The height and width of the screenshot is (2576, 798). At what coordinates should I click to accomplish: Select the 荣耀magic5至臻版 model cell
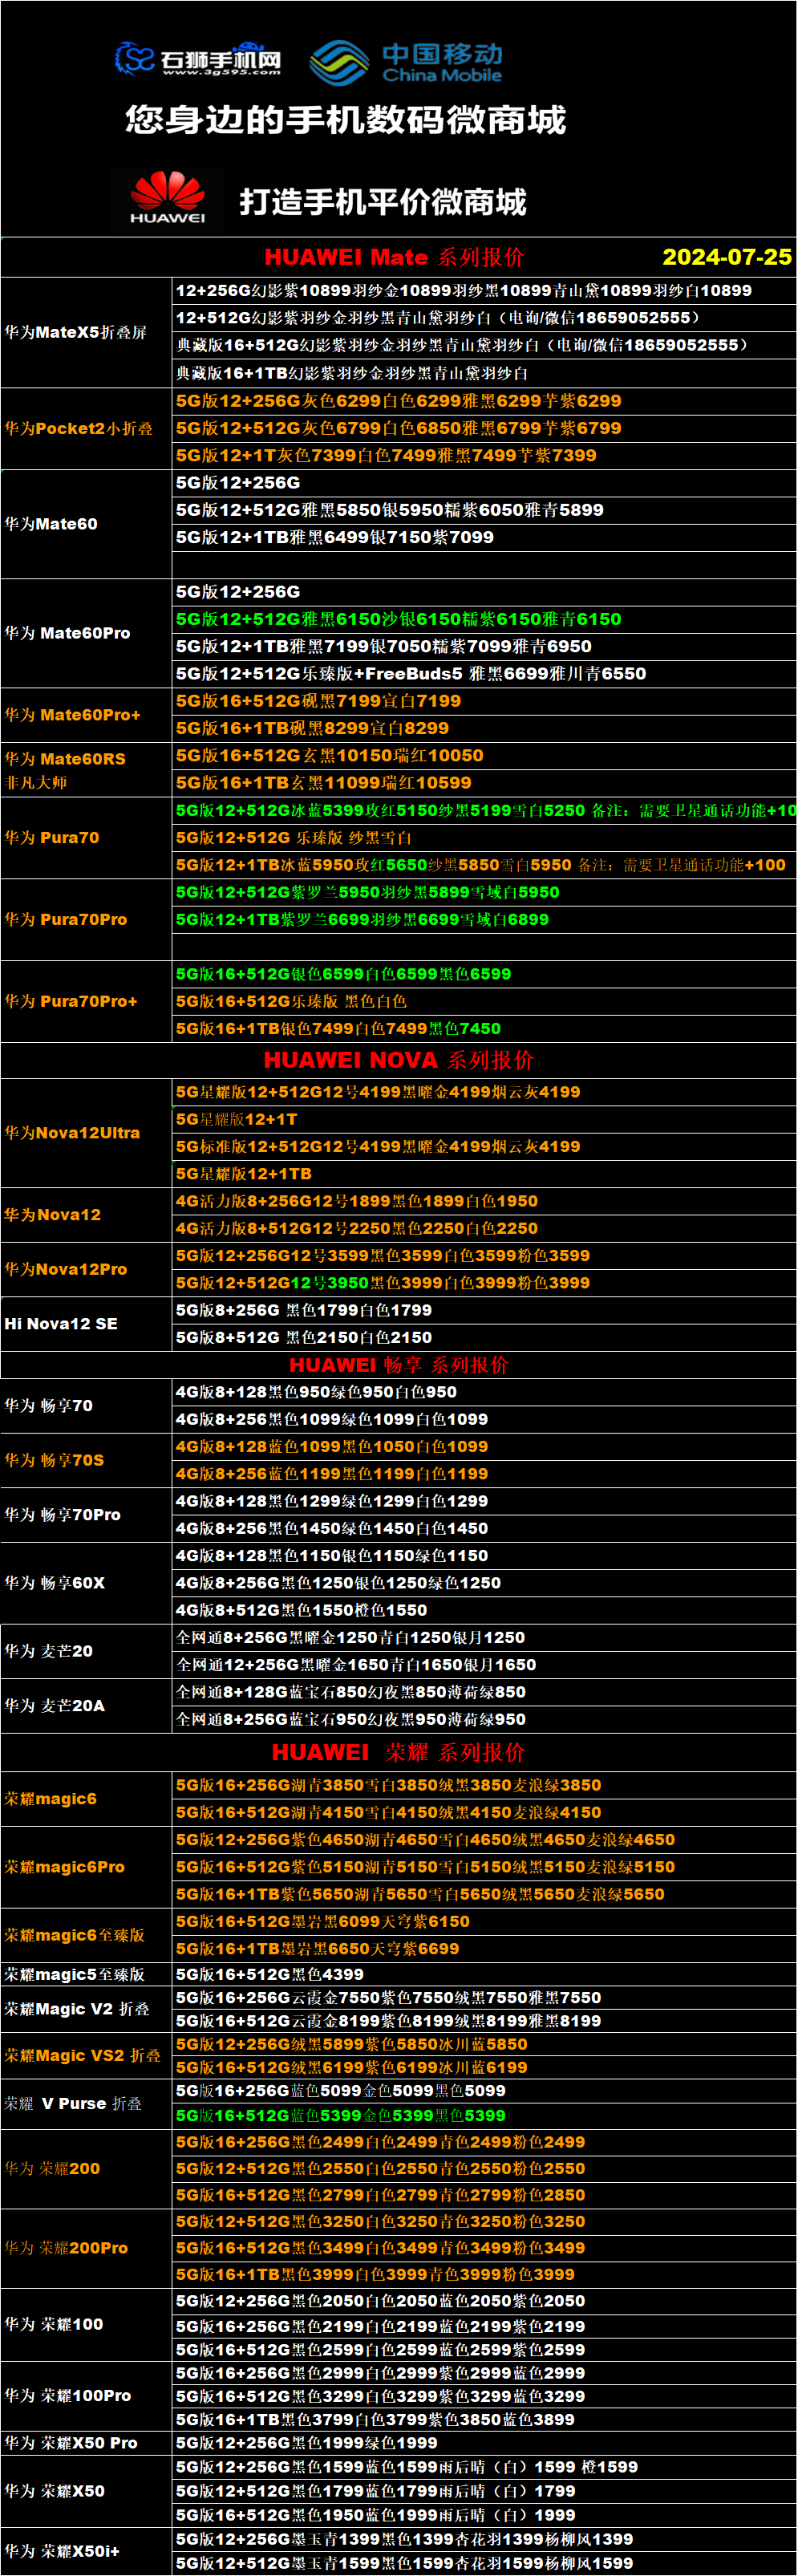[87, 1974]
